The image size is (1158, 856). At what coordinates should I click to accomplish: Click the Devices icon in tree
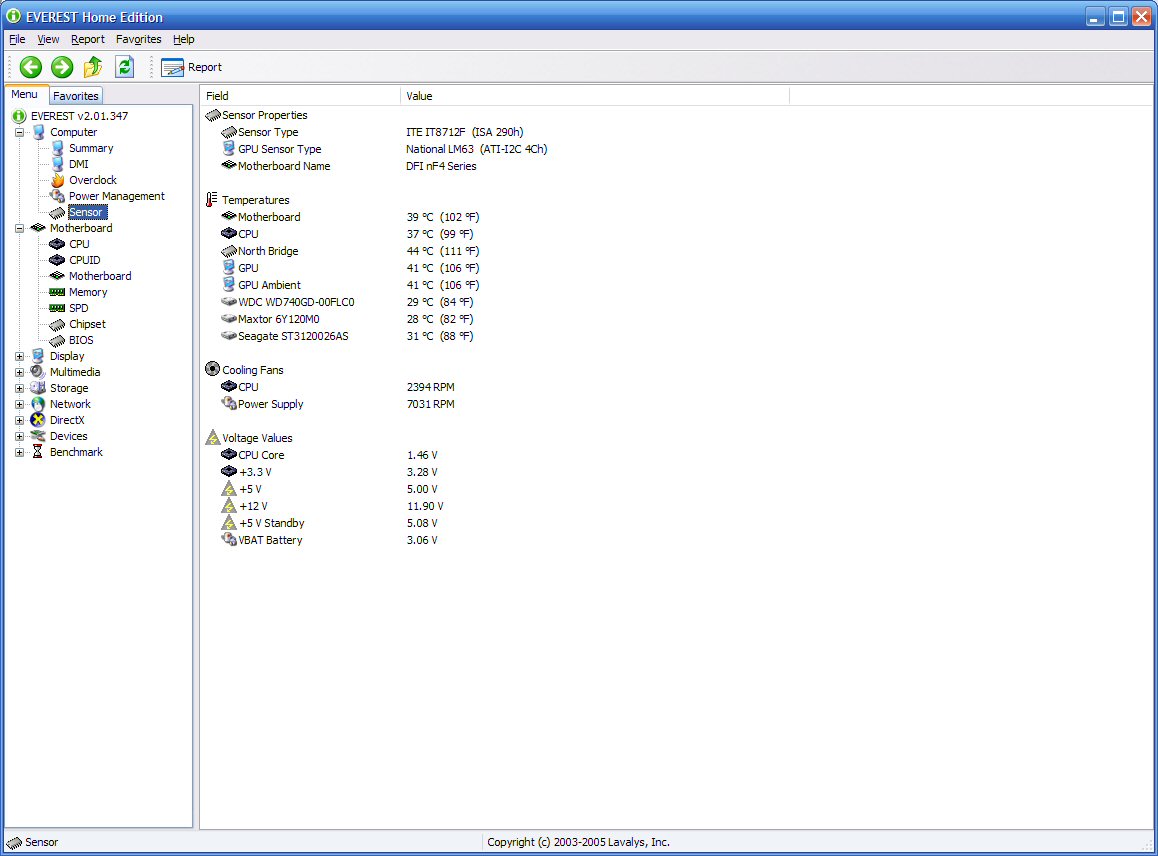(38, 436)
